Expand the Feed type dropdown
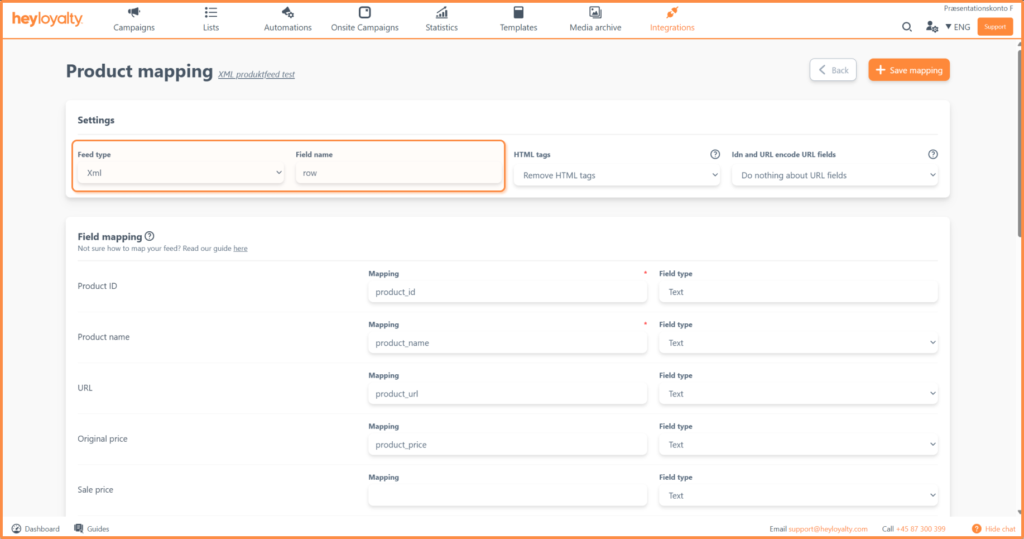 181,173
